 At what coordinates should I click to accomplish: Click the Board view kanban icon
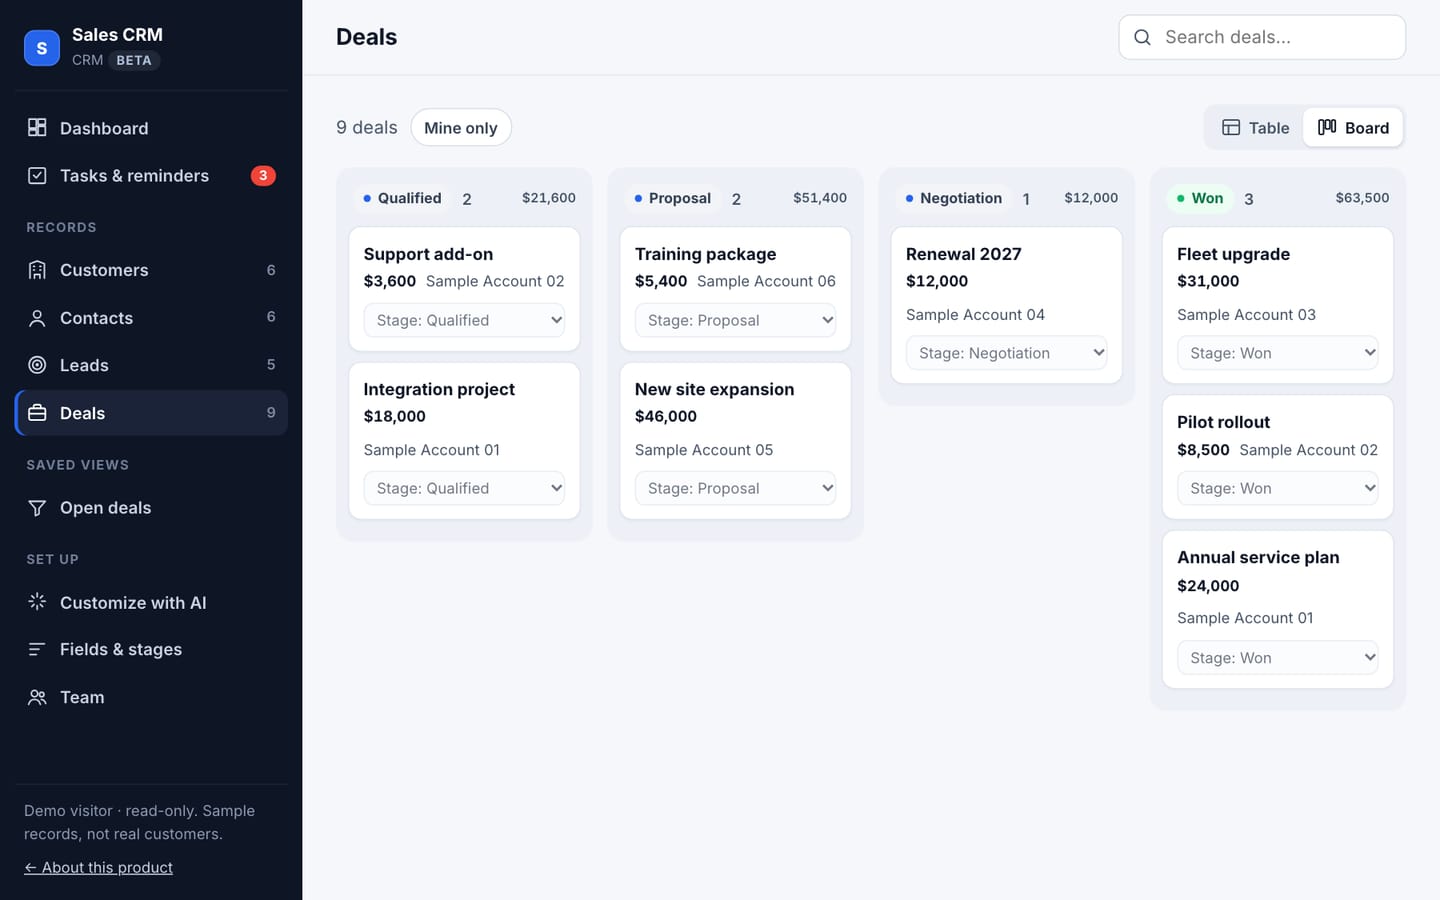1327,127
